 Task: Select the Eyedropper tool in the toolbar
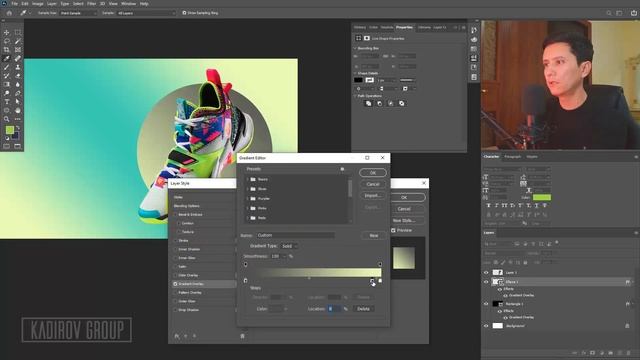[x=7, y=58]
